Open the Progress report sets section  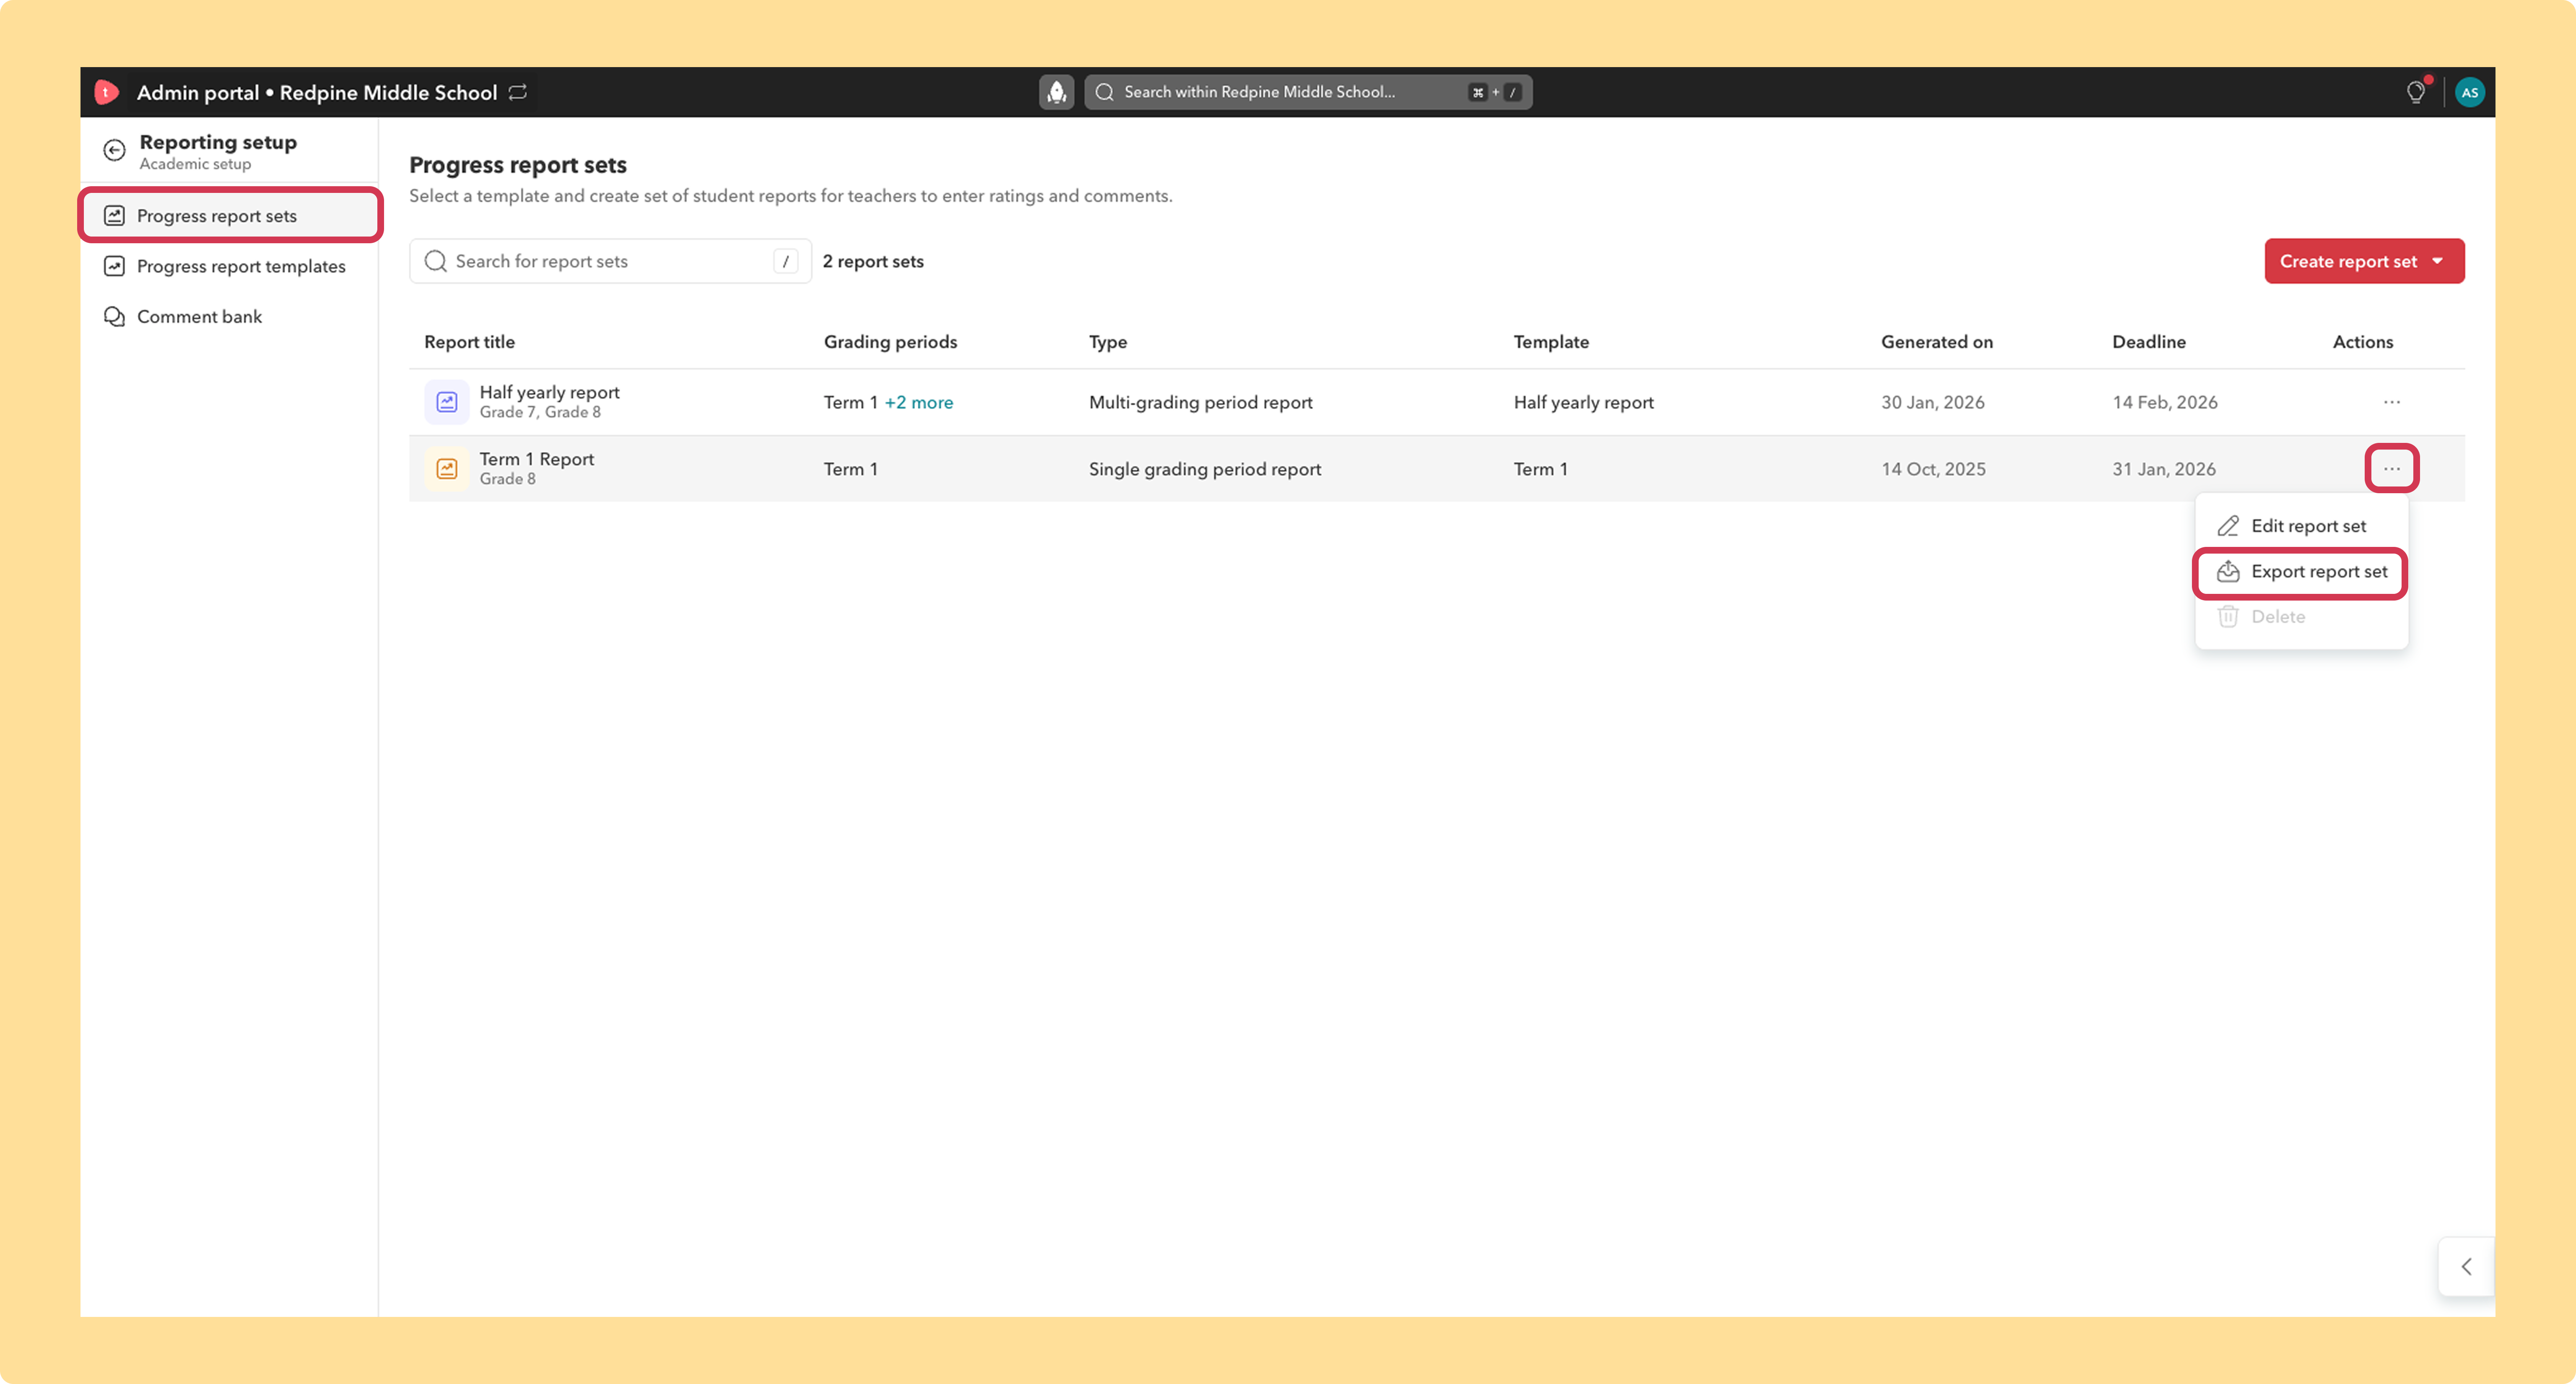click(231, 216)
